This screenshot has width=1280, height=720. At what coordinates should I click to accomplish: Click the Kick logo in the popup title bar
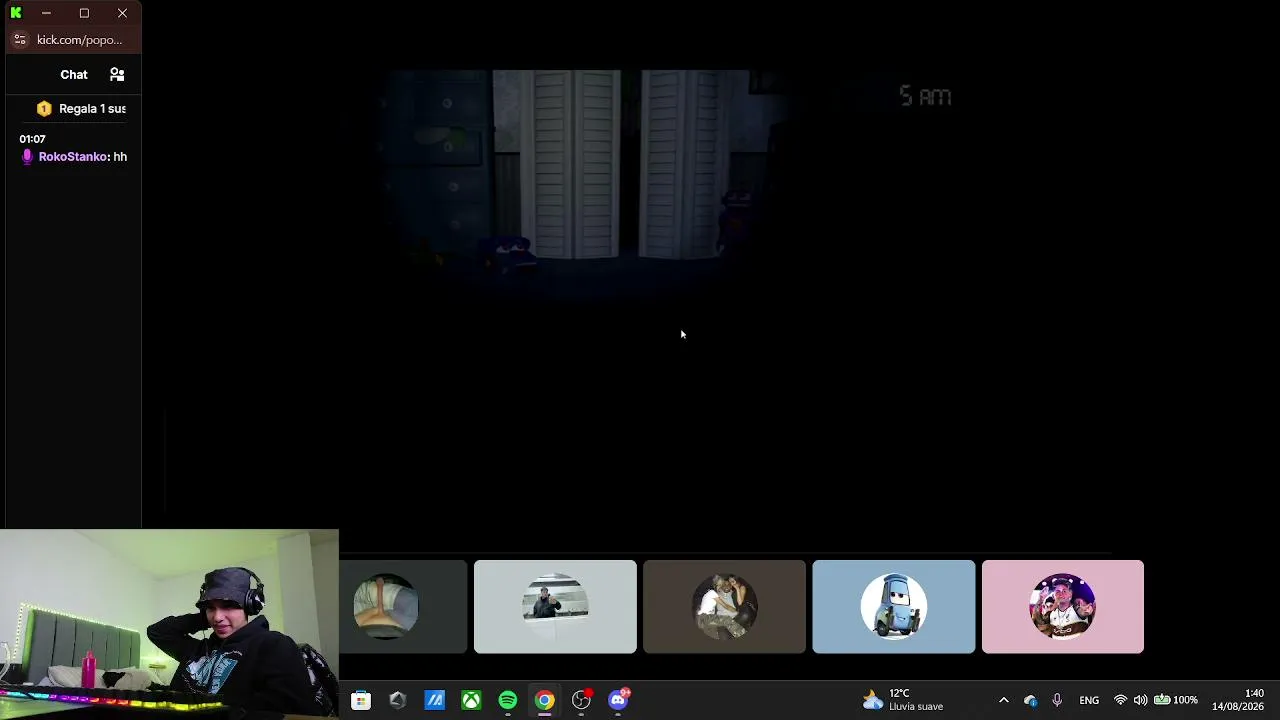[16, 13]
